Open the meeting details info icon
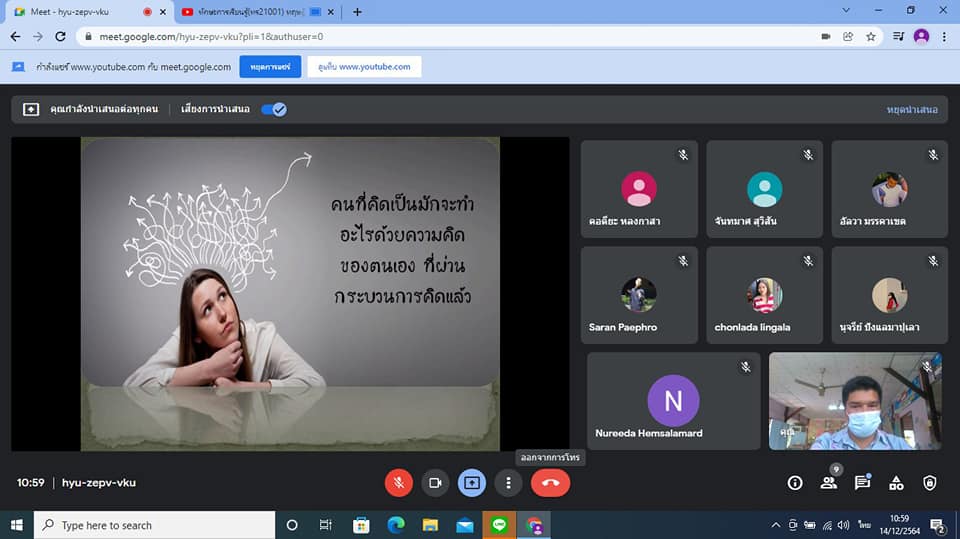 (x=795, y=483)
